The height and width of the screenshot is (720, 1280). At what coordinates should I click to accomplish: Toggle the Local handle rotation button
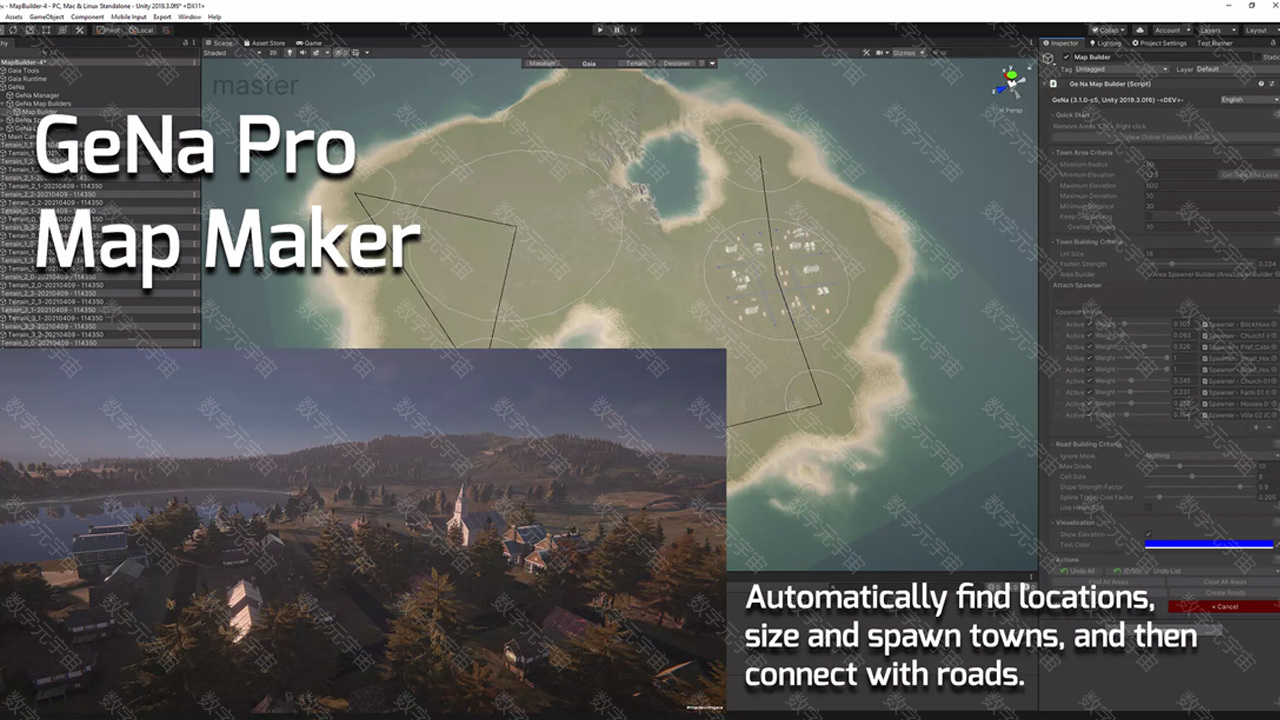[140, 30]
